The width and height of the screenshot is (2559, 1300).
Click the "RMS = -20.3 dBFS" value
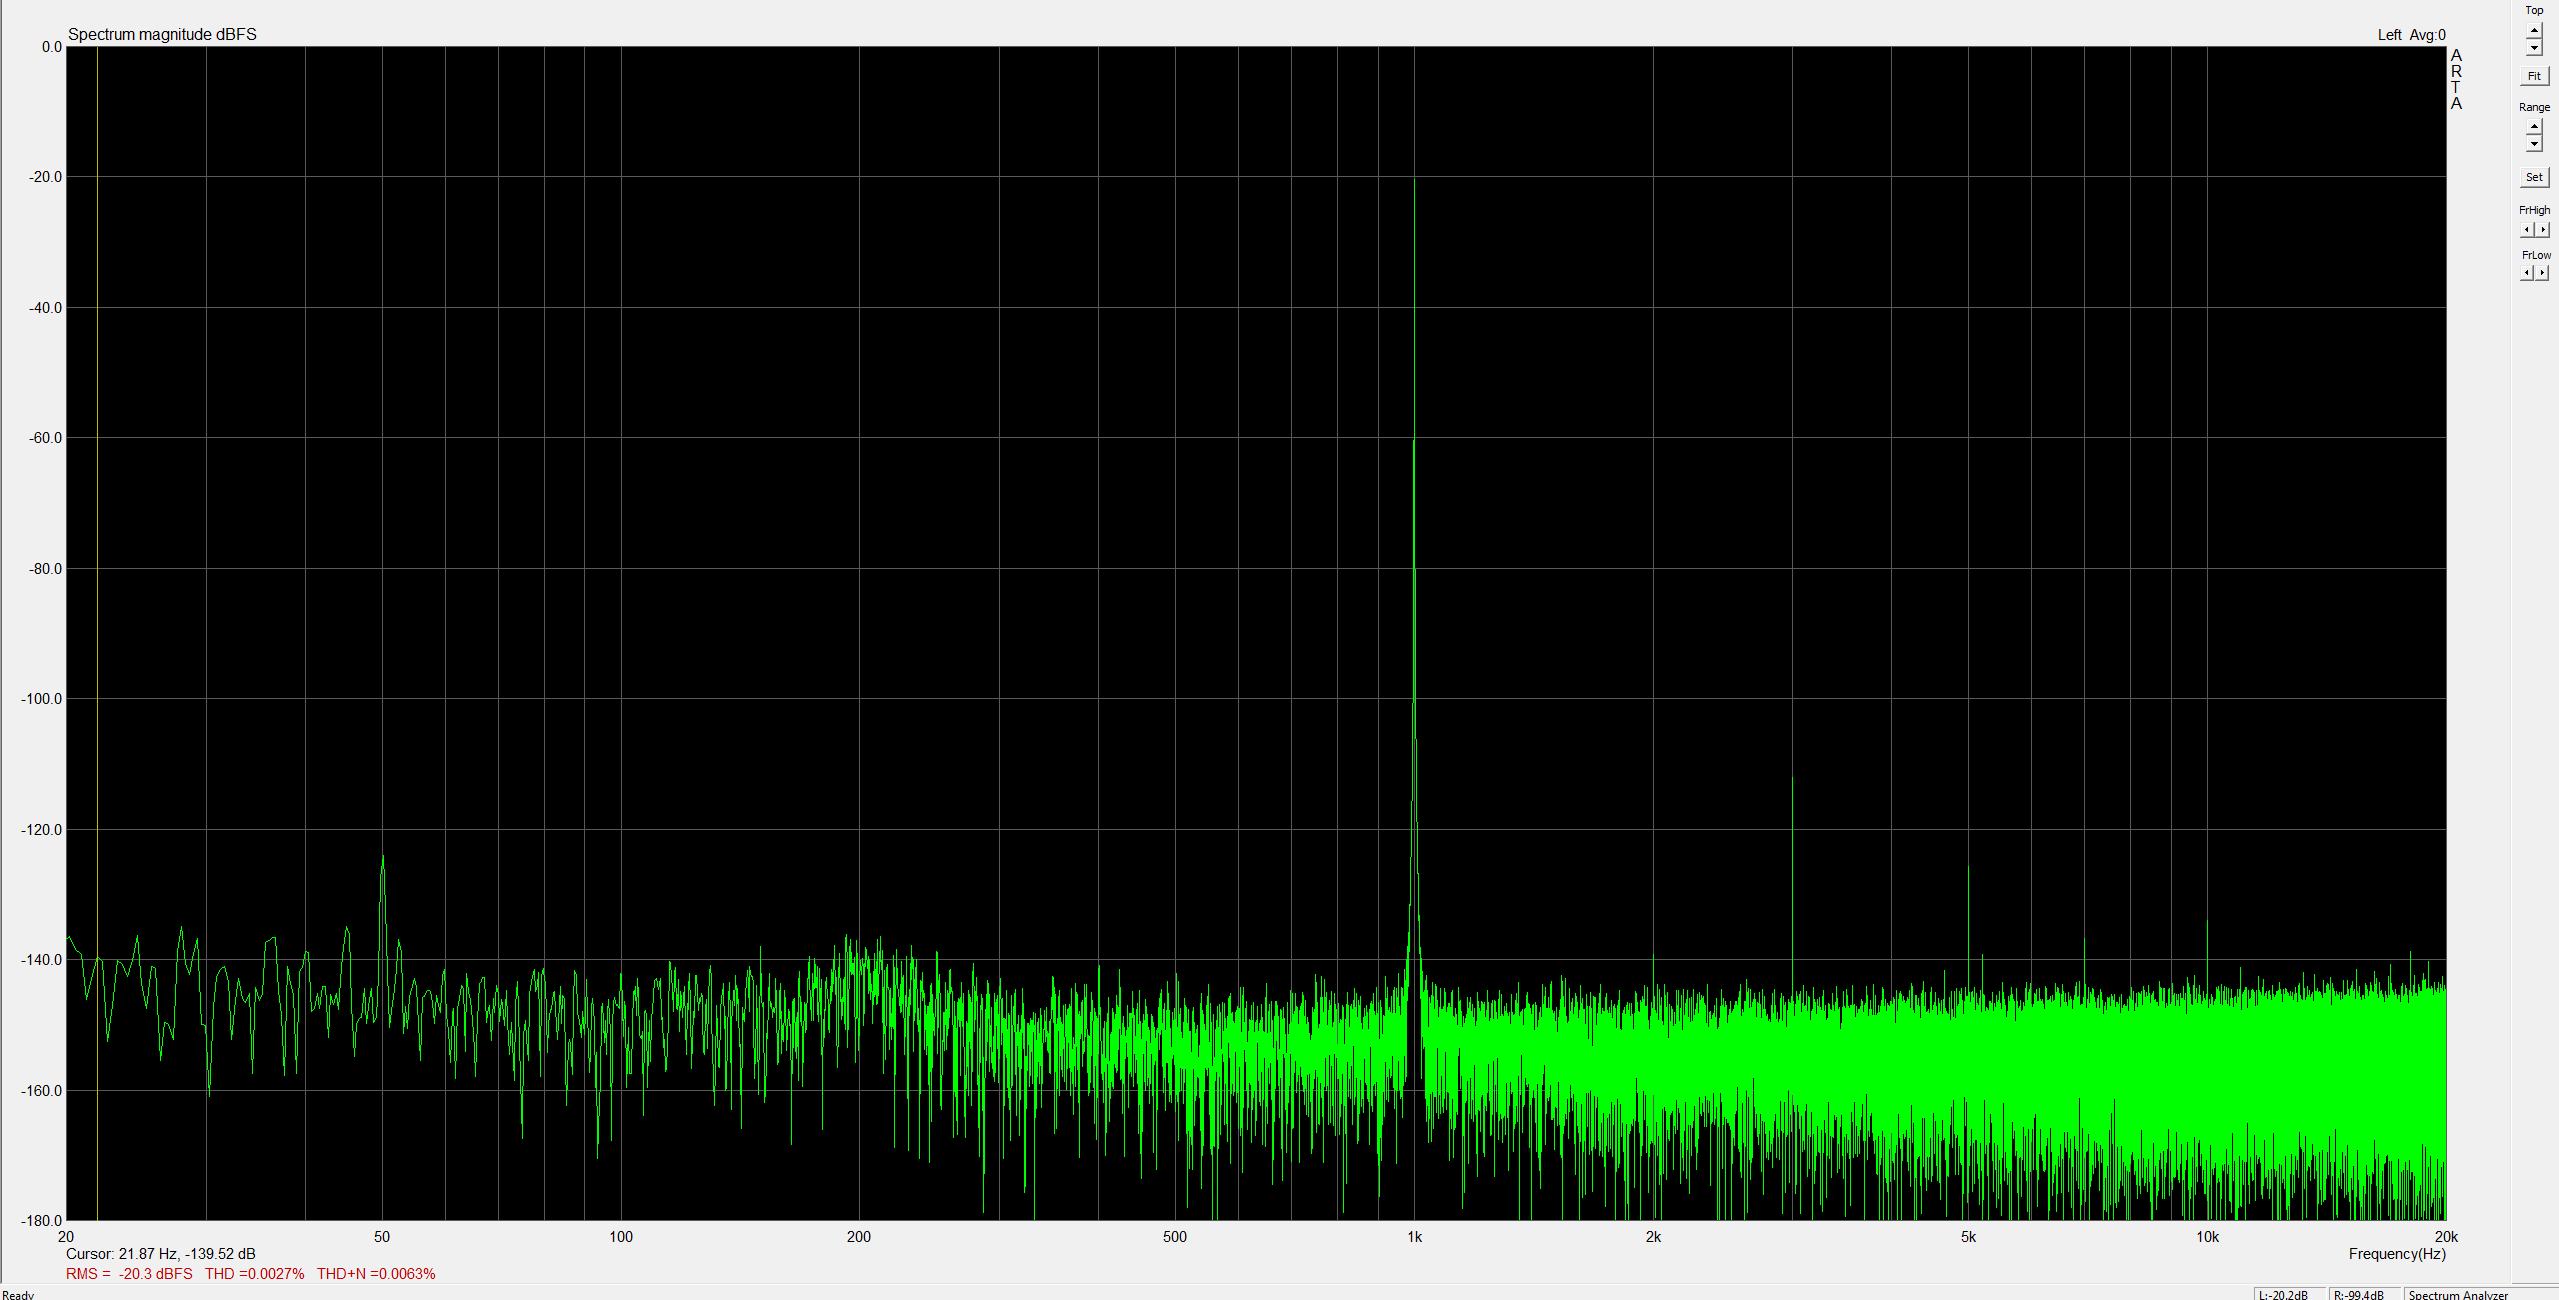(x=129, y=1274)
